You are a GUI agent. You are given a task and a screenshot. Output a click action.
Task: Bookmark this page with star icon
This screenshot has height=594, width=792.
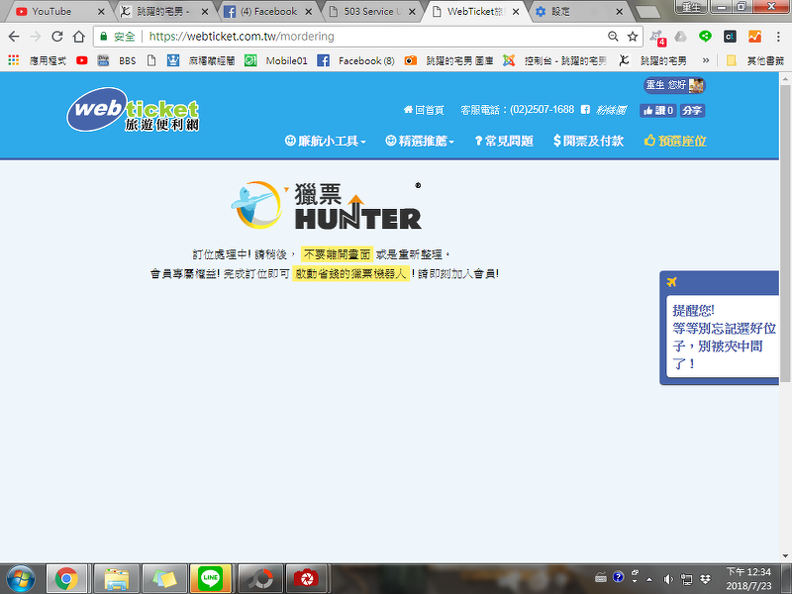point(632,36)
